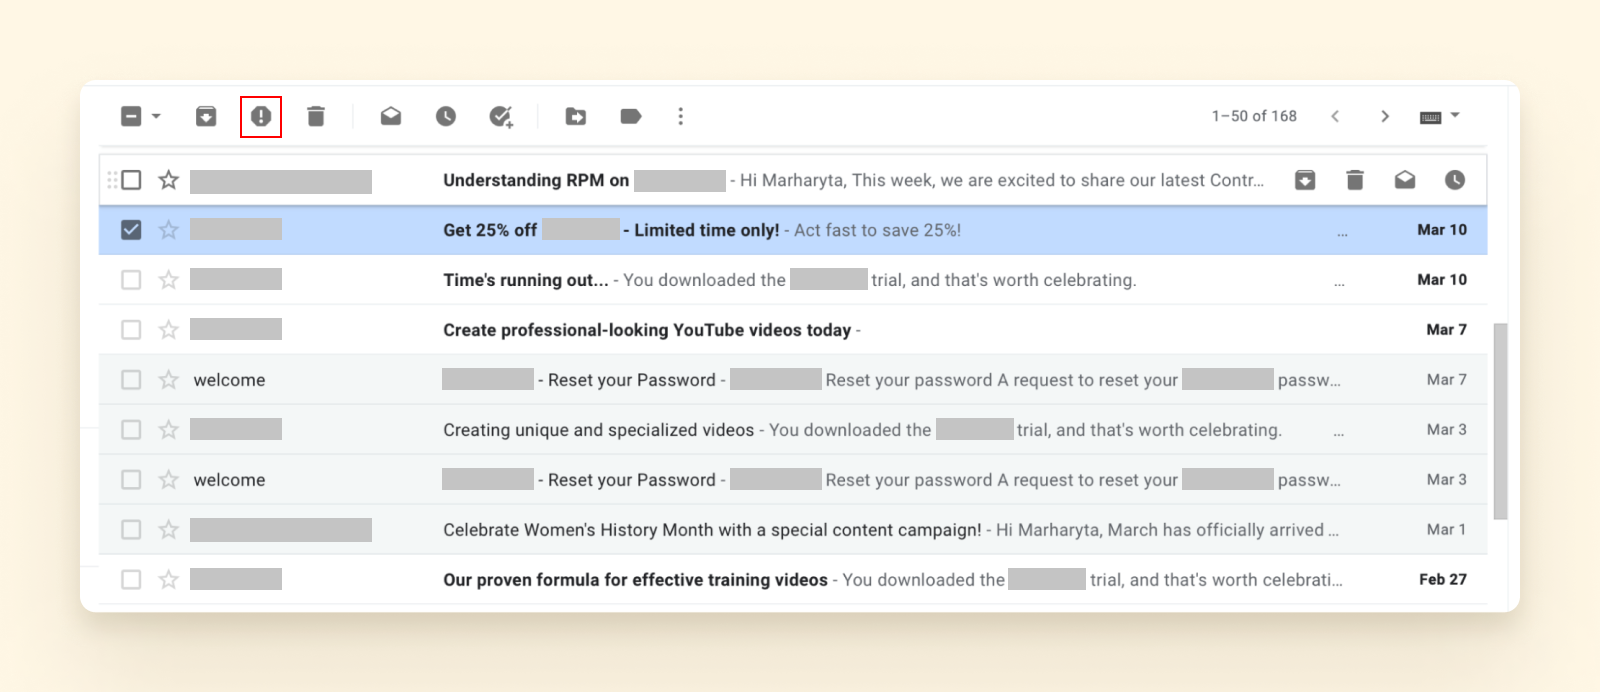1600x692 pixels.
Task: Click the vertical scrollbar thumb of the list
Action: tap(1500, 421)
